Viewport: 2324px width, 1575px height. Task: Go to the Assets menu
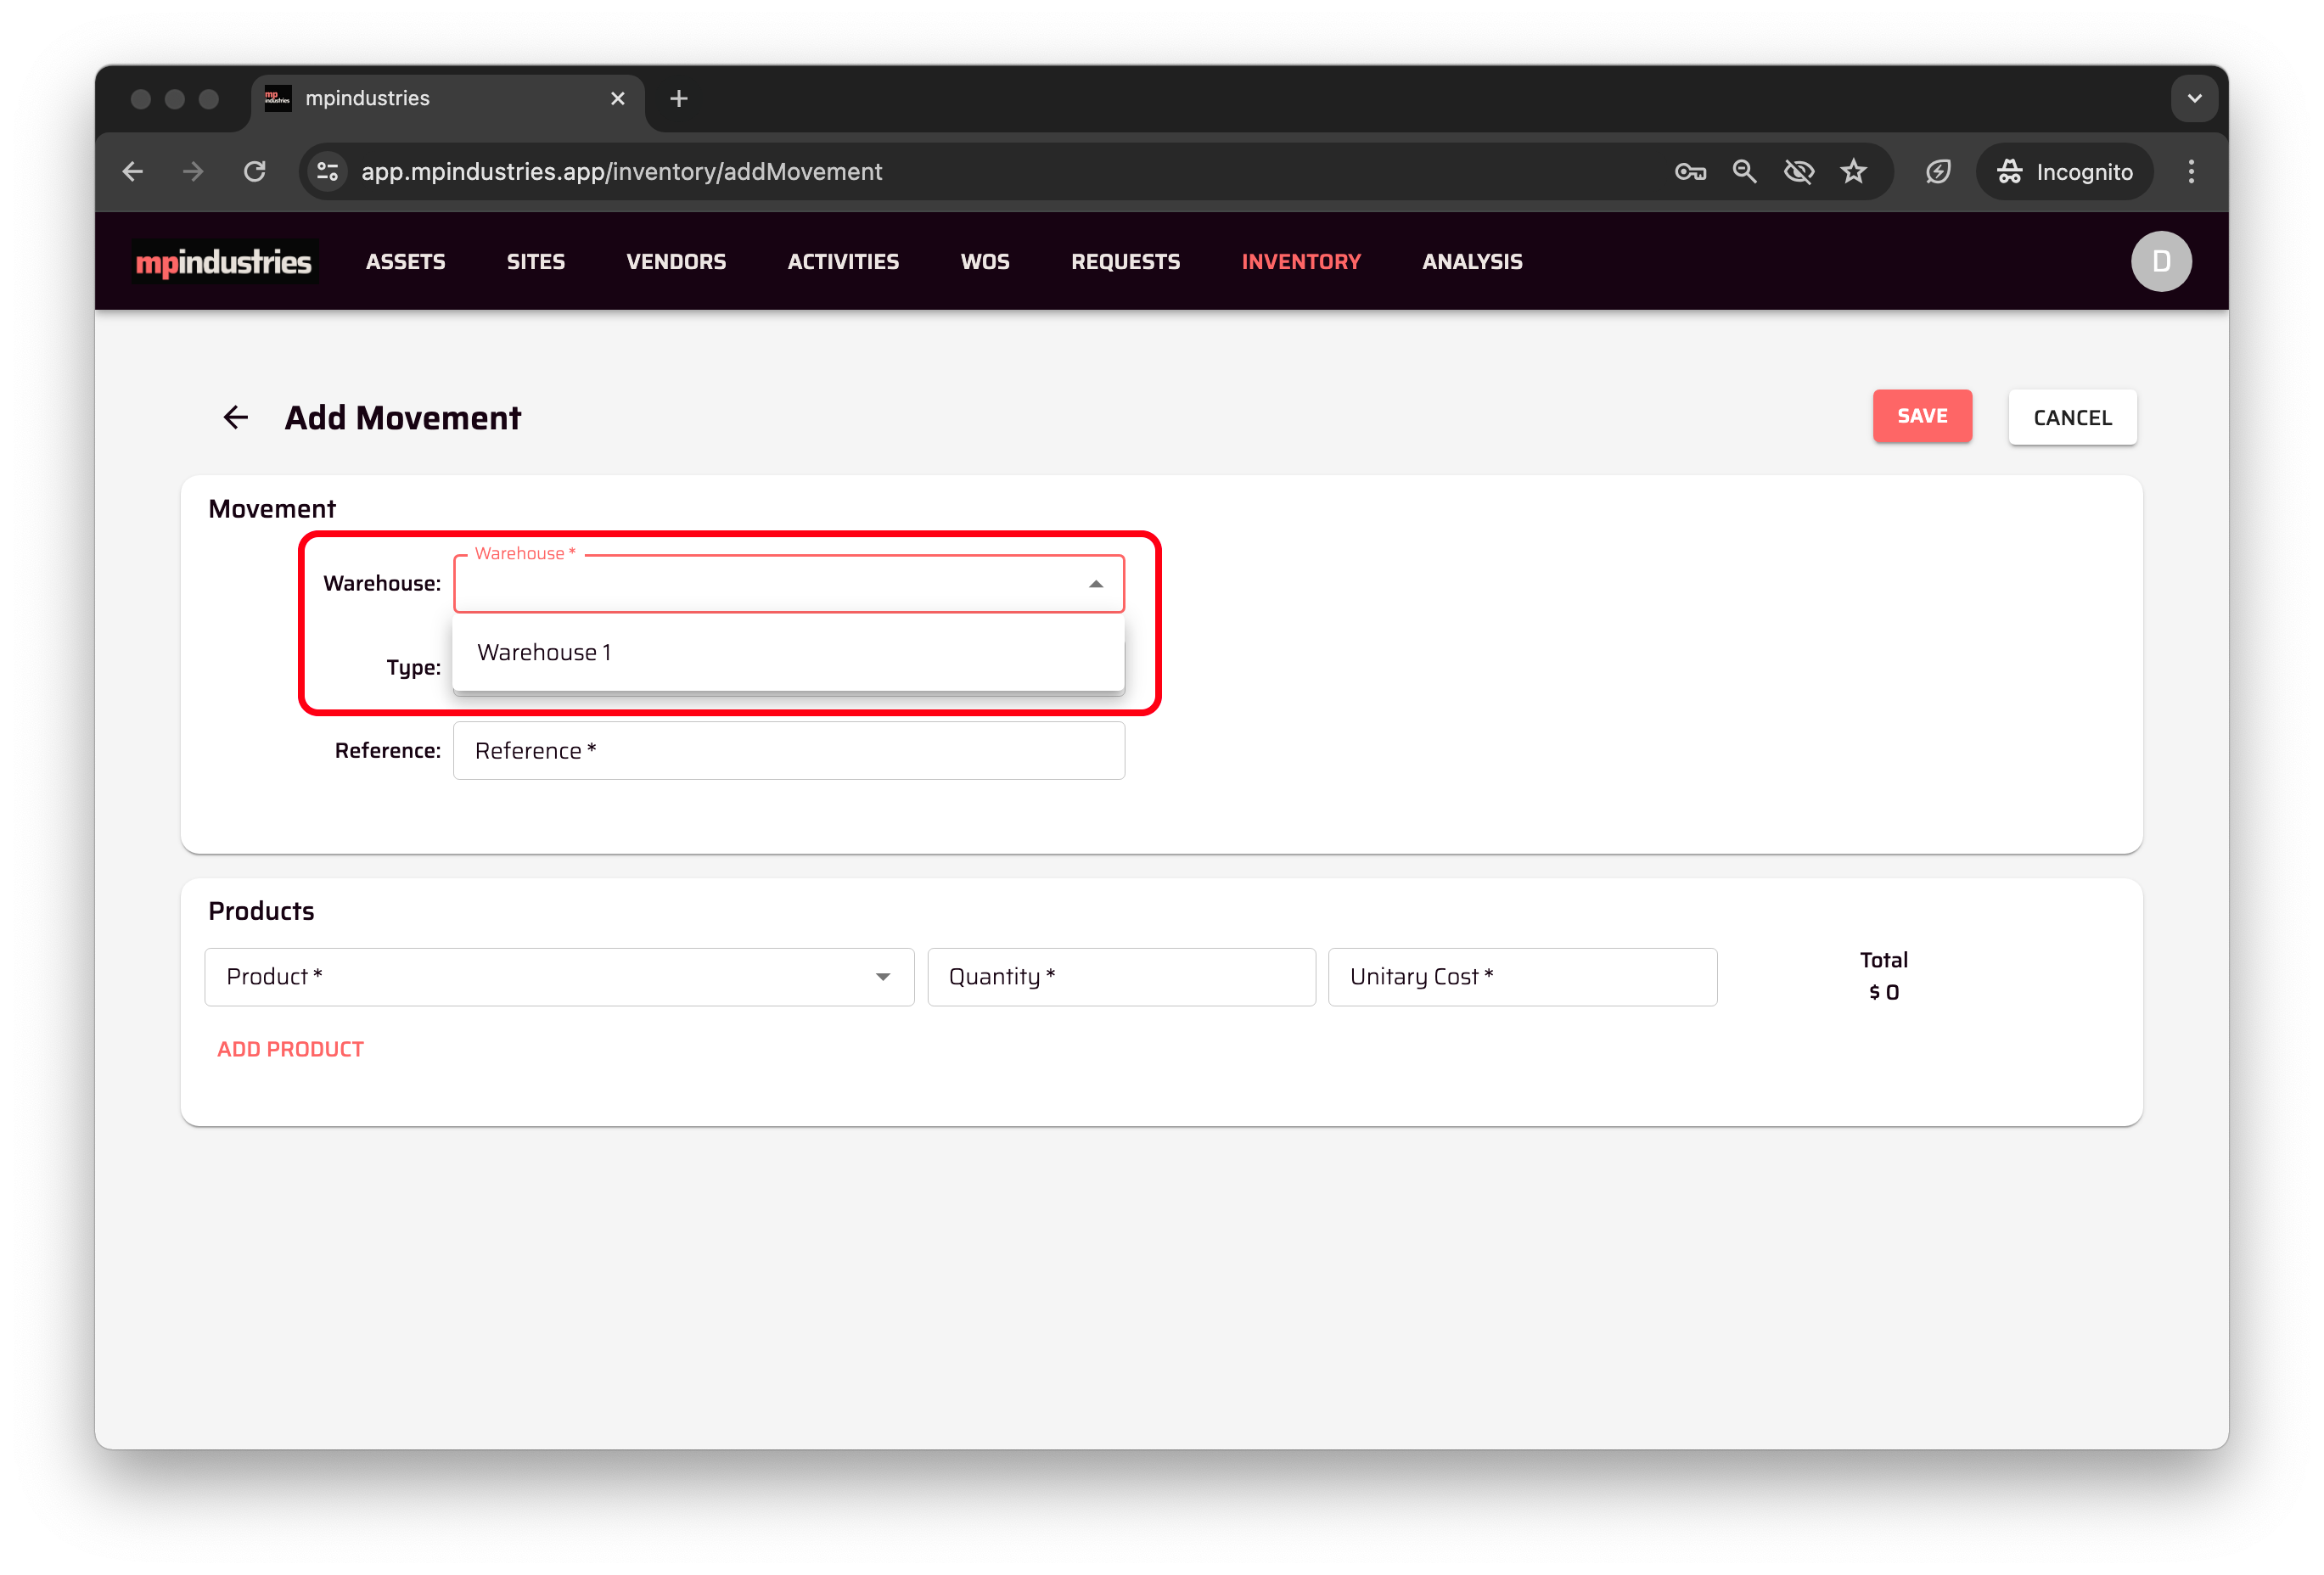coord(405,261)
